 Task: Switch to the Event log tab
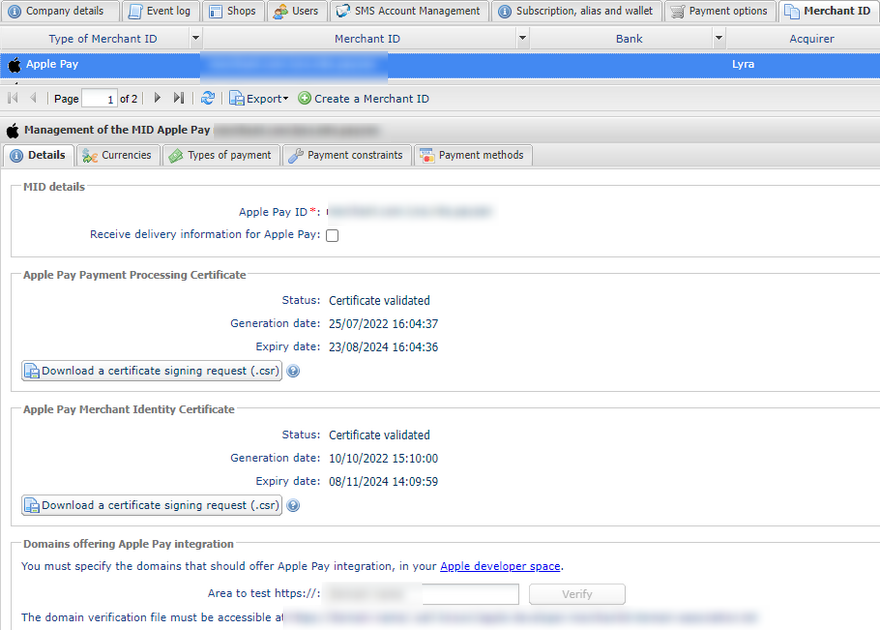coord(159,11)
